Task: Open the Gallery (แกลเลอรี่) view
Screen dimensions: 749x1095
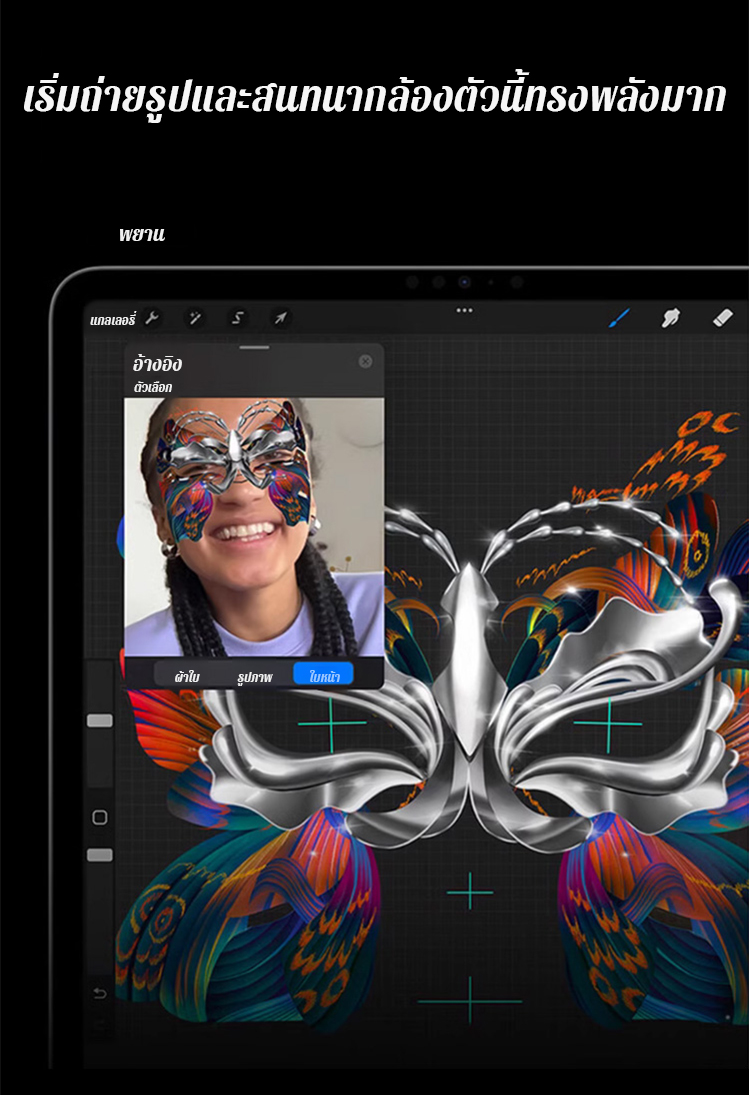Action: tap(112, 320)
